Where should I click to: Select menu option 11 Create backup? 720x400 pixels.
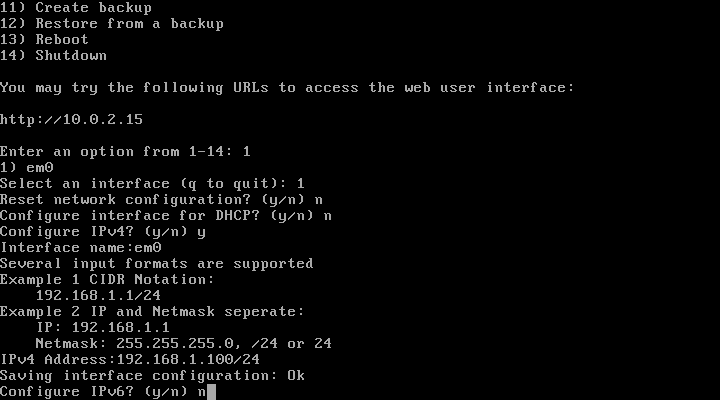coord(76,7)
